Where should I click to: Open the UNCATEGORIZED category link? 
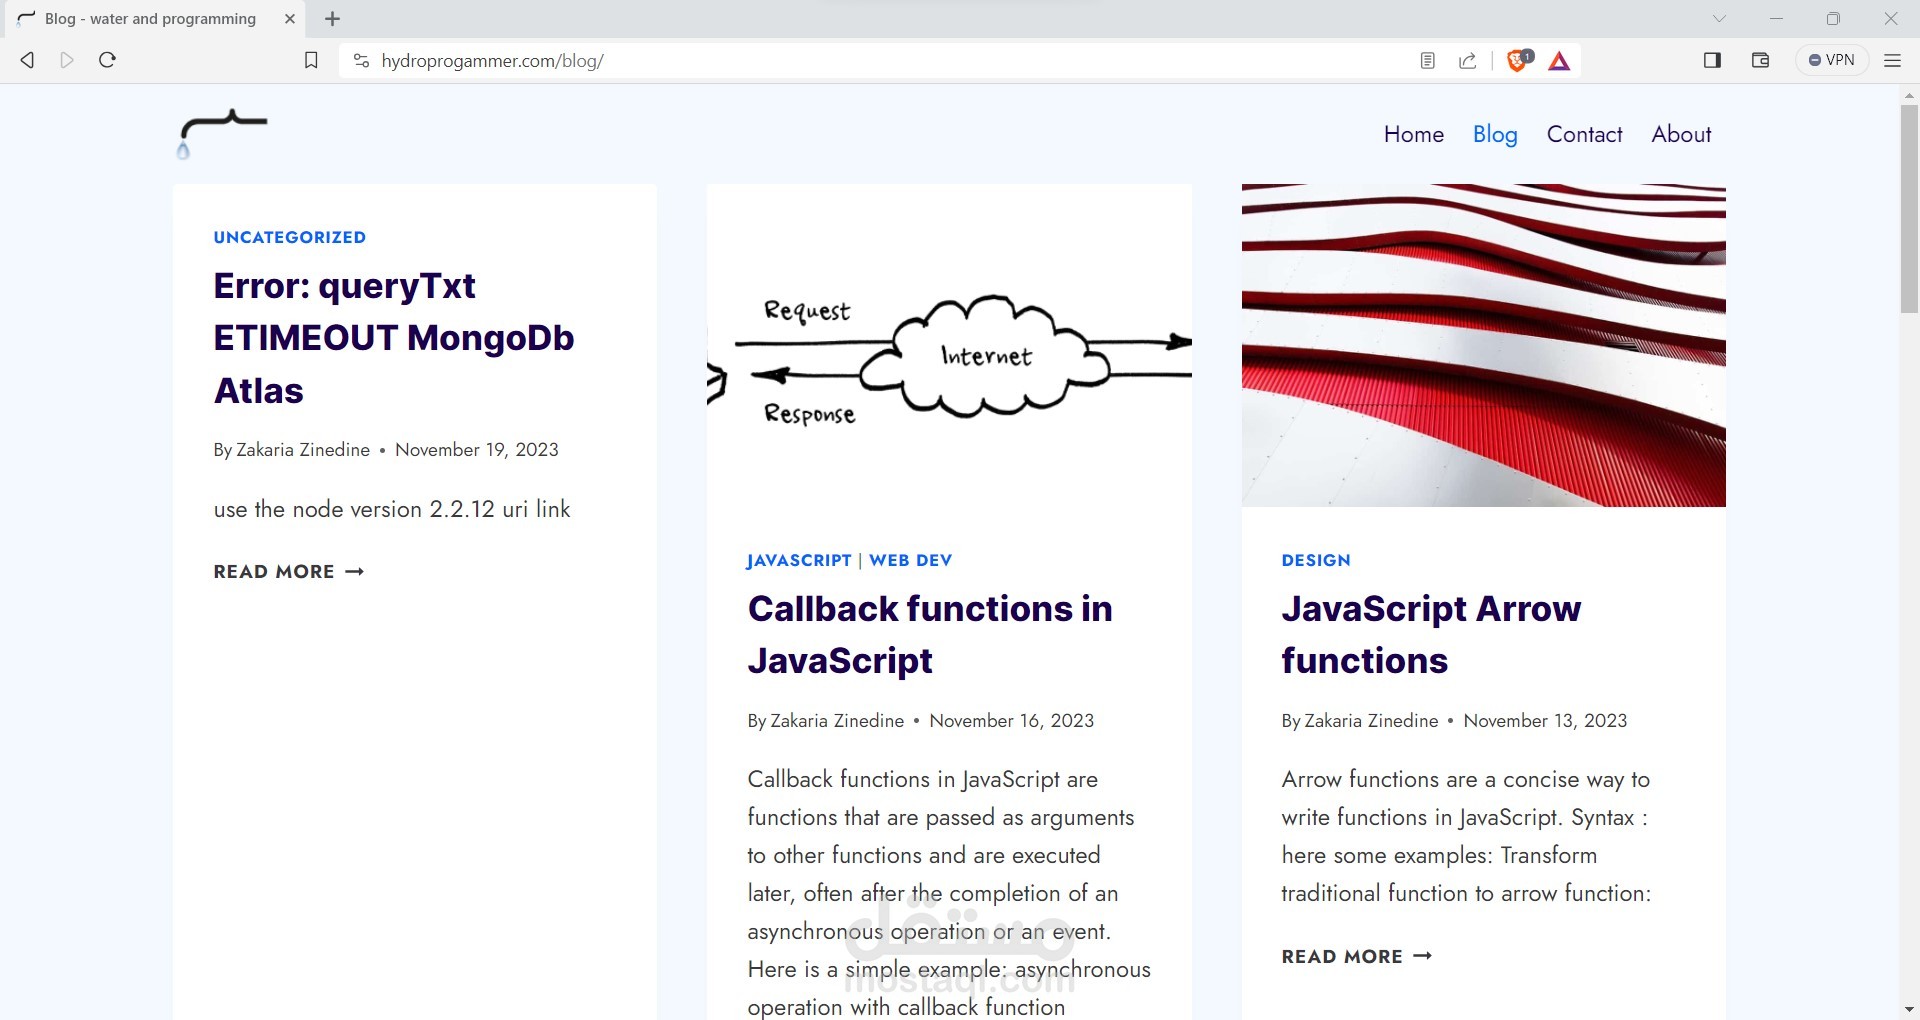[x=289, y=237]
